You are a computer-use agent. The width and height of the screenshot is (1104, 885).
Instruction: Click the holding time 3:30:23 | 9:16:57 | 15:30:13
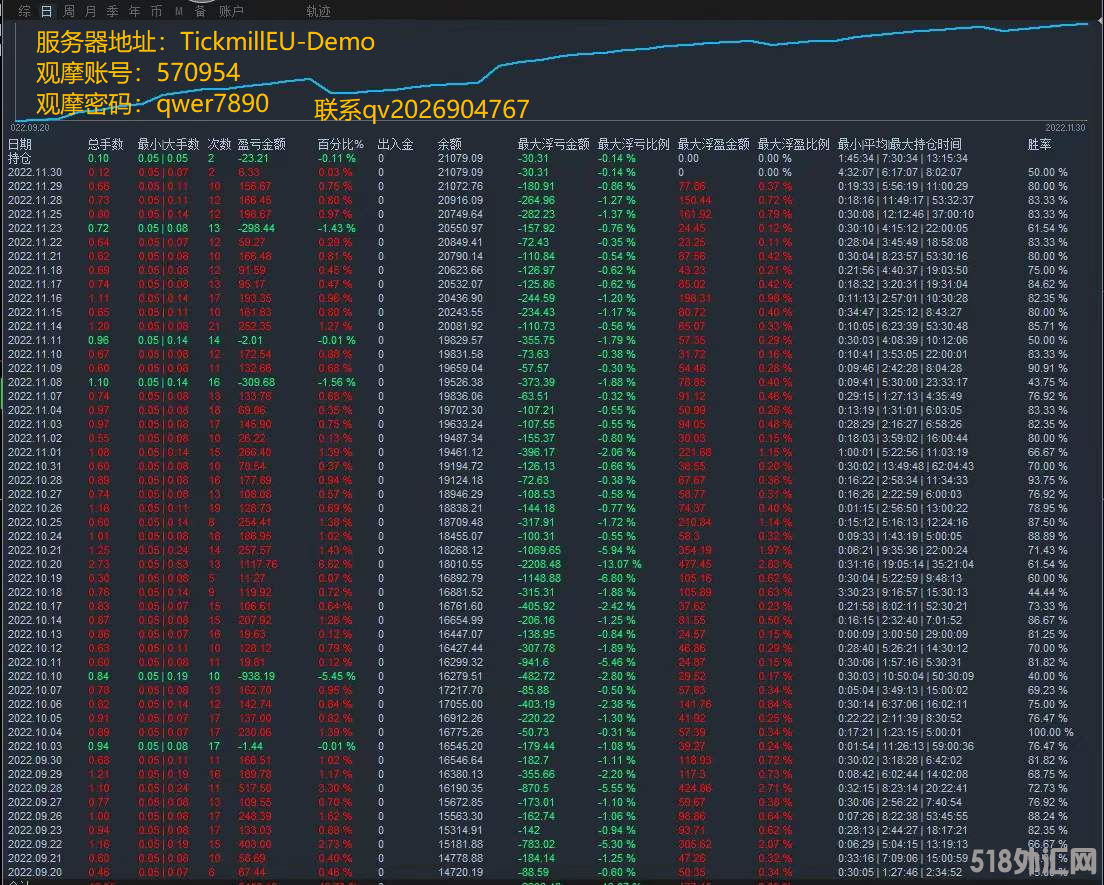903,592
